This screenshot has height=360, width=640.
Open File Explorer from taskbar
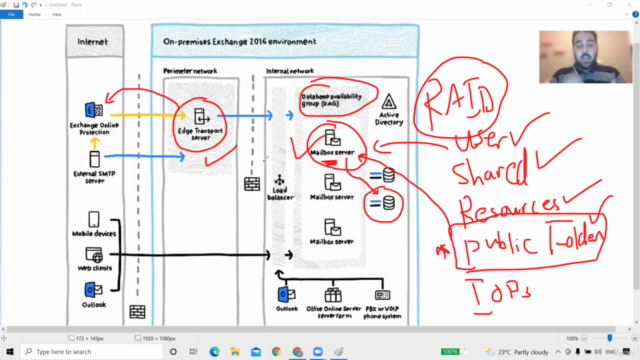click(235, 352)
